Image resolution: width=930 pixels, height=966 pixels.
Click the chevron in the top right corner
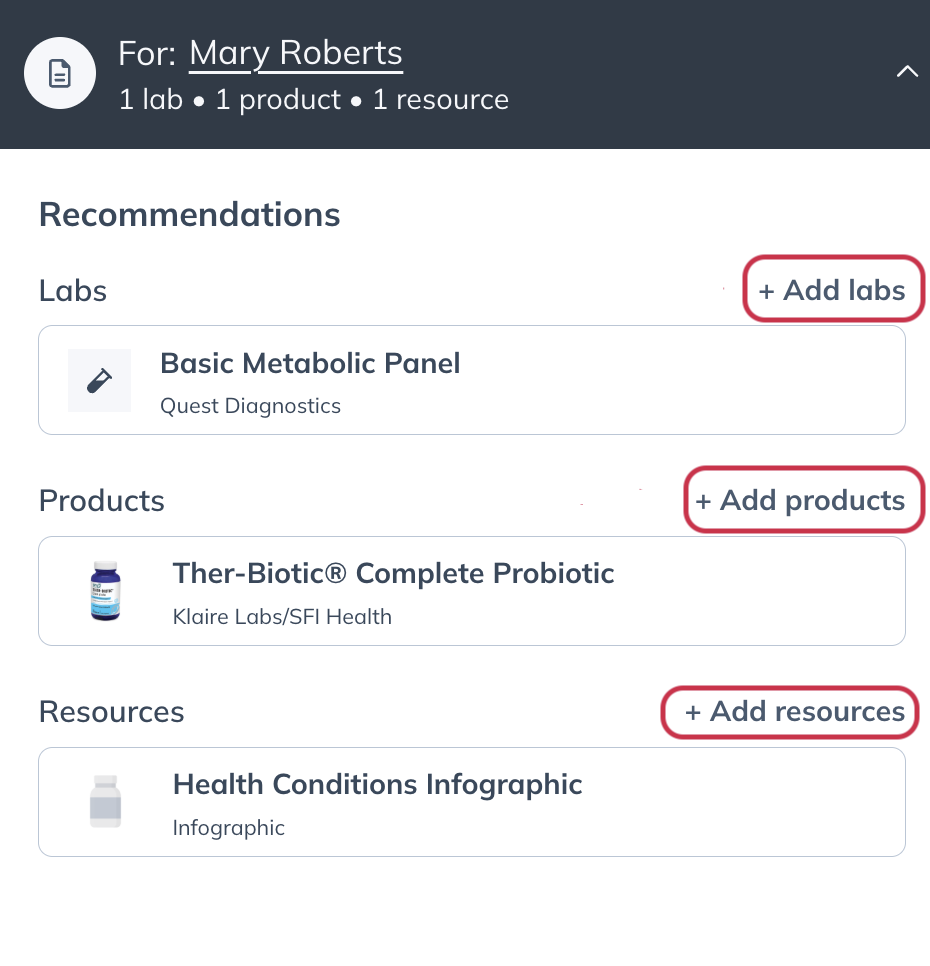(907, 72)
